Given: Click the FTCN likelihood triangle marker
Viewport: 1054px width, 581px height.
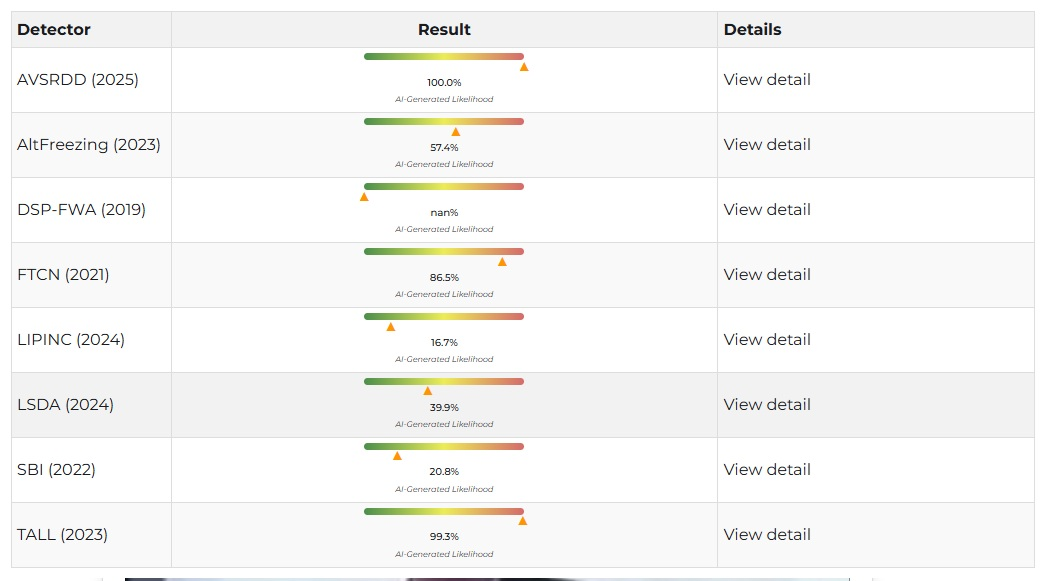Looking at the screenshot, I should (x=502, y=262).
